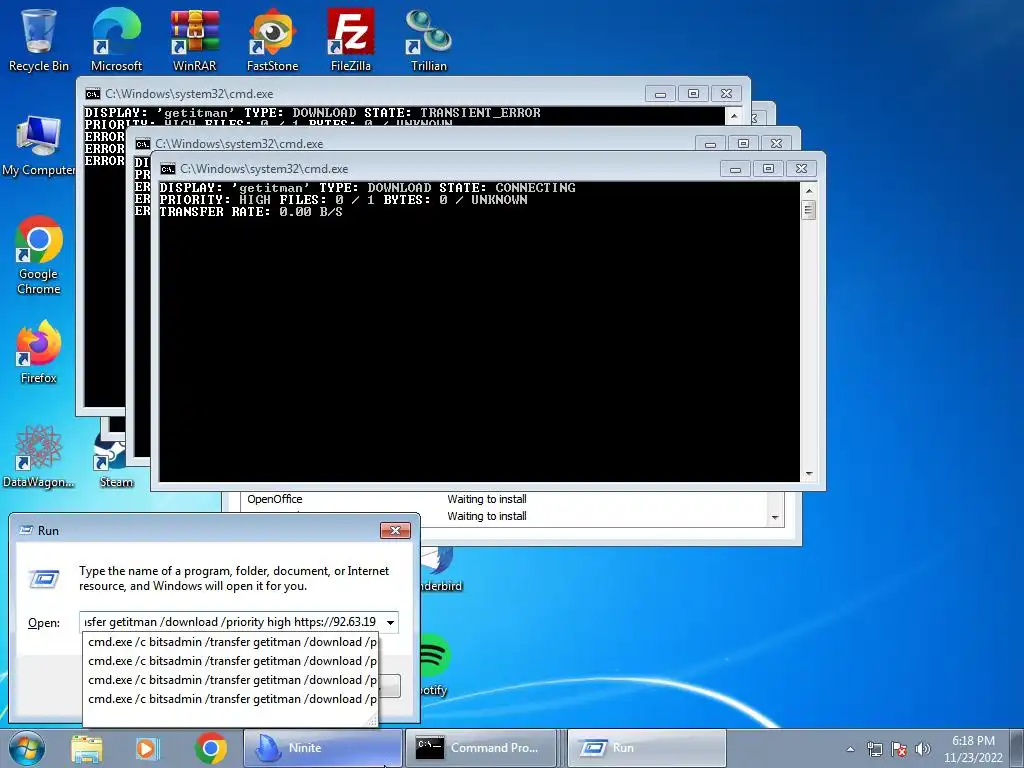Open the pinned Chrome taskbar icon
Viewport: 1024px width, 768px height.
tap(210, 748)
